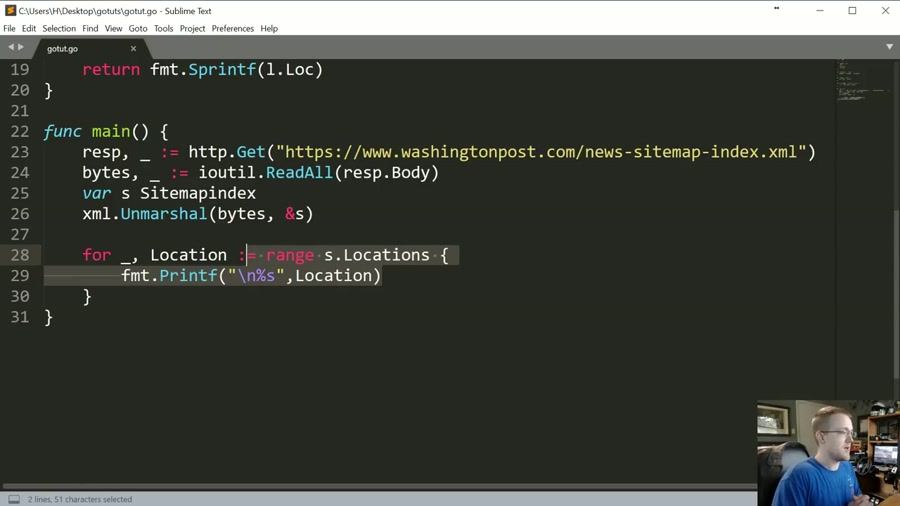Open the Find menu
This screenshot has width=900, height=506.
point(90,28)
